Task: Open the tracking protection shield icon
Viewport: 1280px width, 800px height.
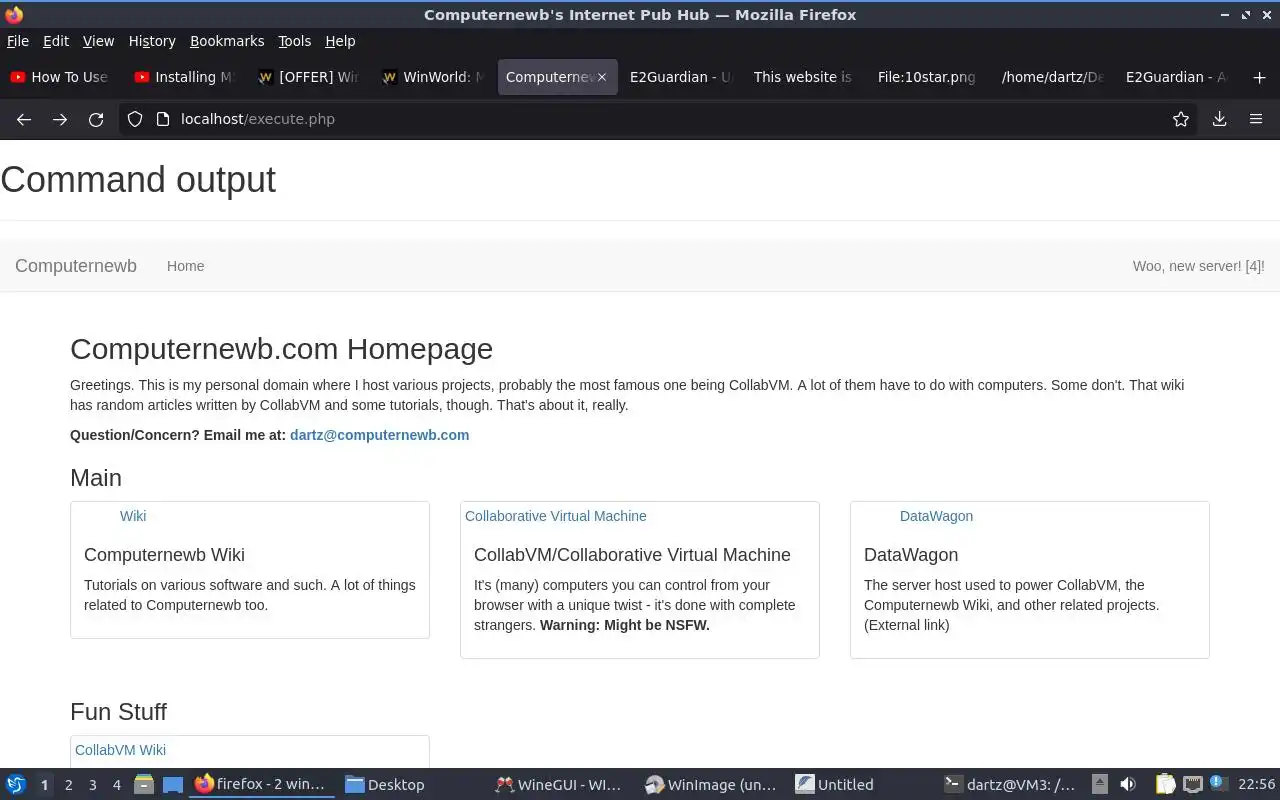Action: pos(135,119)
